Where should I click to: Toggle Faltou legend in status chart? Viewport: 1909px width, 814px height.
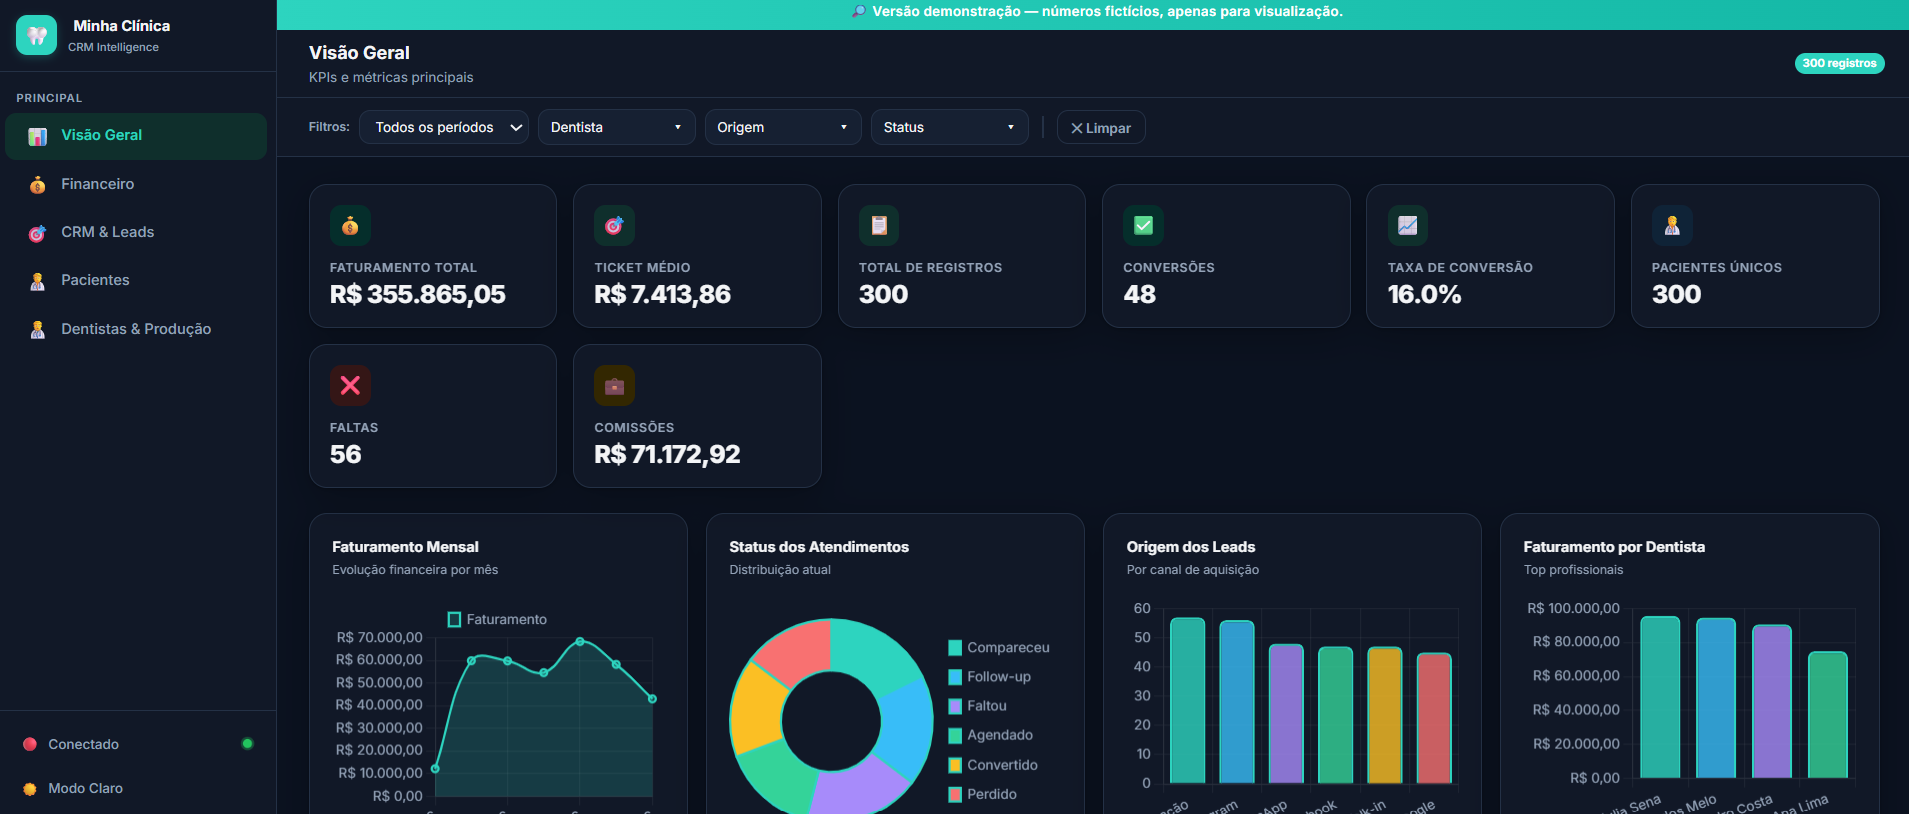[955, 706]
